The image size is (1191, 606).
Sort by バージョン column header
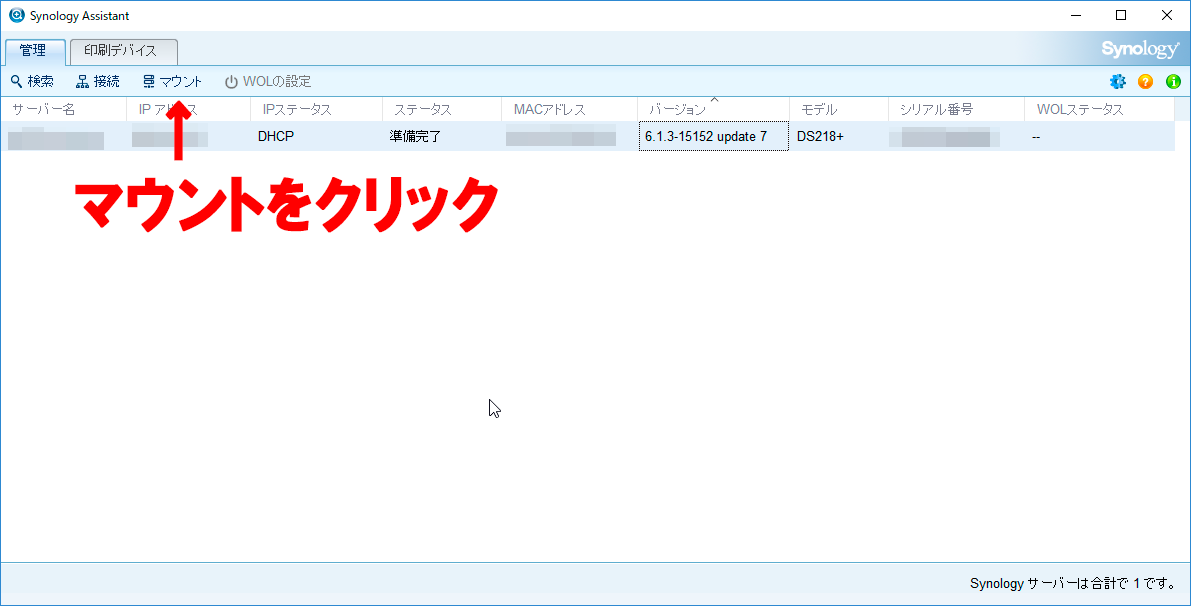click(x=713, y=109)
